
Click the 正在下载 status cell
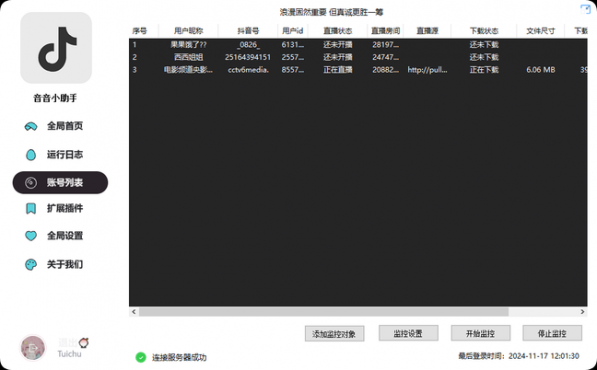[484, 70]
